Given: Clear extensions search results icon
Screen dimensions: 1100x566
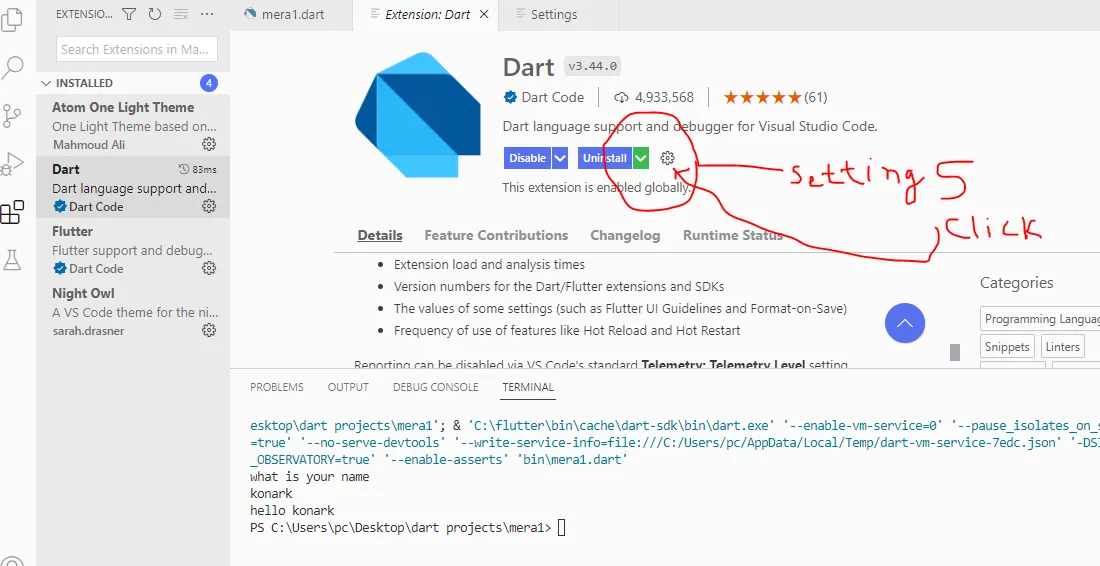Looking at the screenshot, I should pyautogui.click(x=181, y=14).
